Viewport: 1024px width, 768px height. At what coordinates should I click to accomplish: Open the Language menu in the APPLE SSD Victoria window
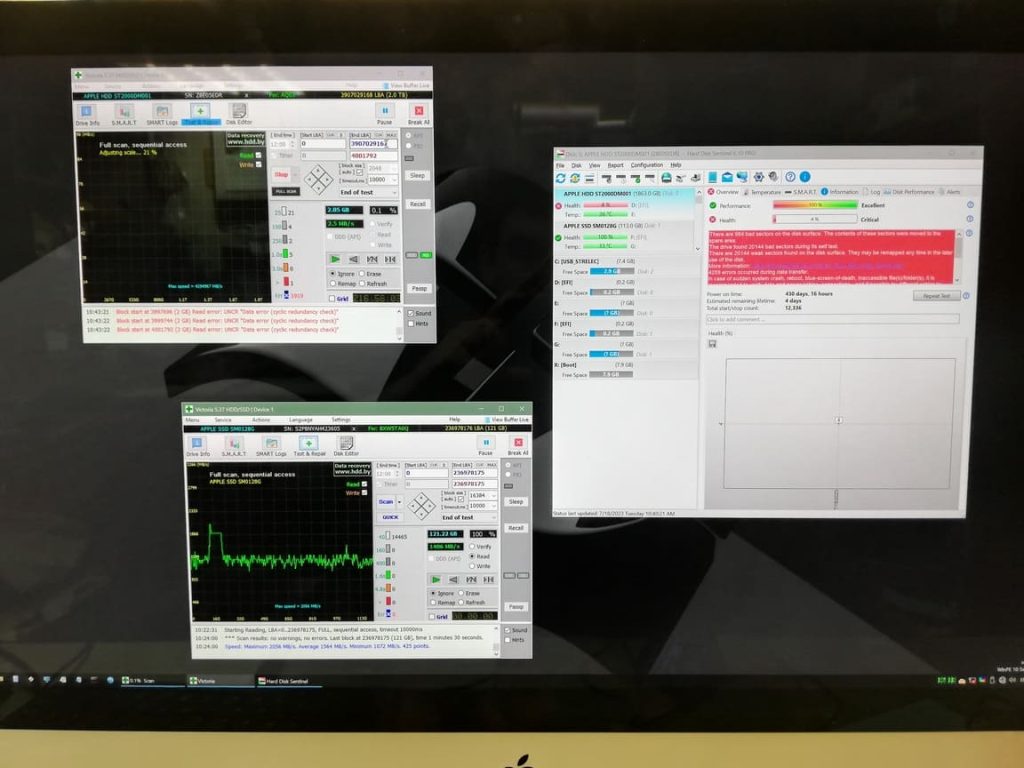[x=300, y=419]
